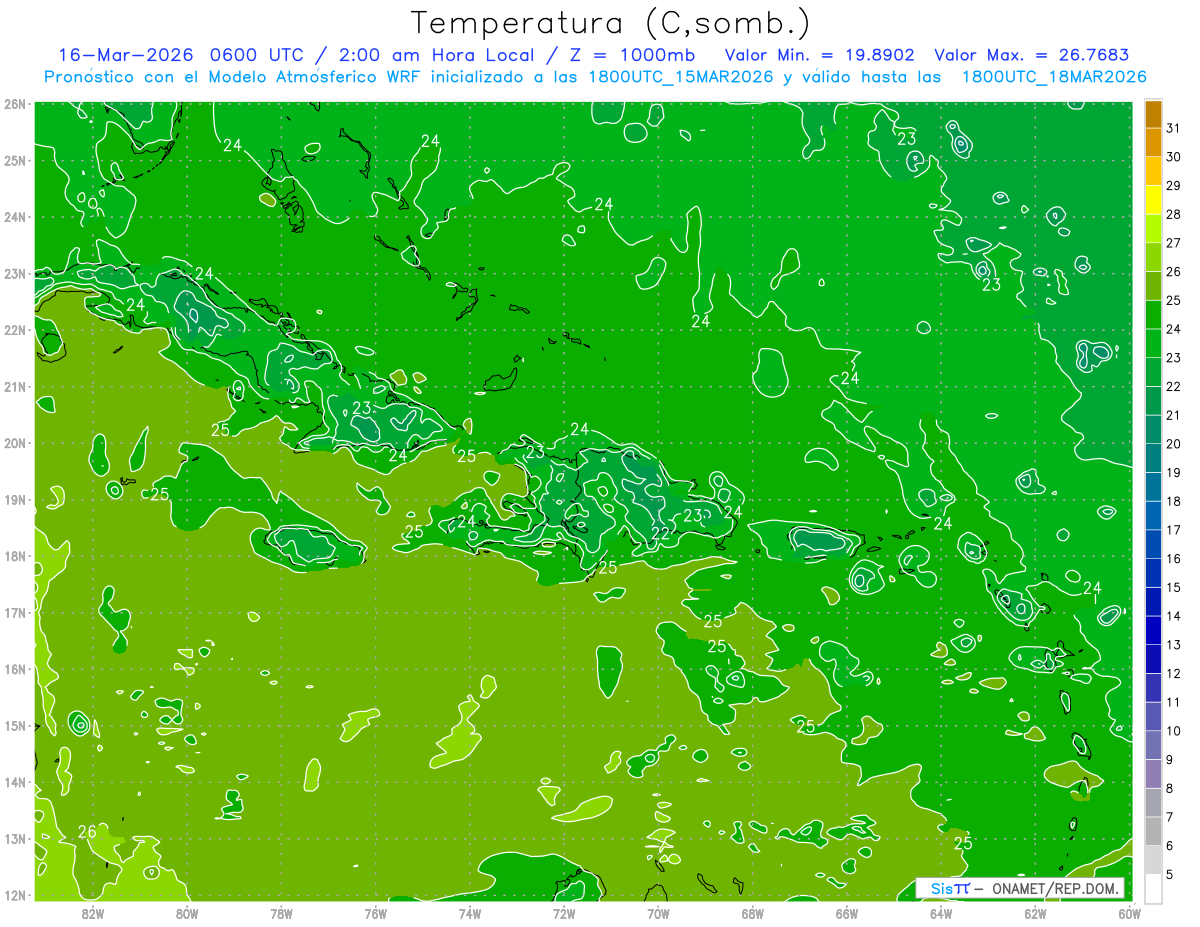This screenshot has width=1200, height=927.
Task: Click the 26N latitude axis label
Action: click(16, 104)
